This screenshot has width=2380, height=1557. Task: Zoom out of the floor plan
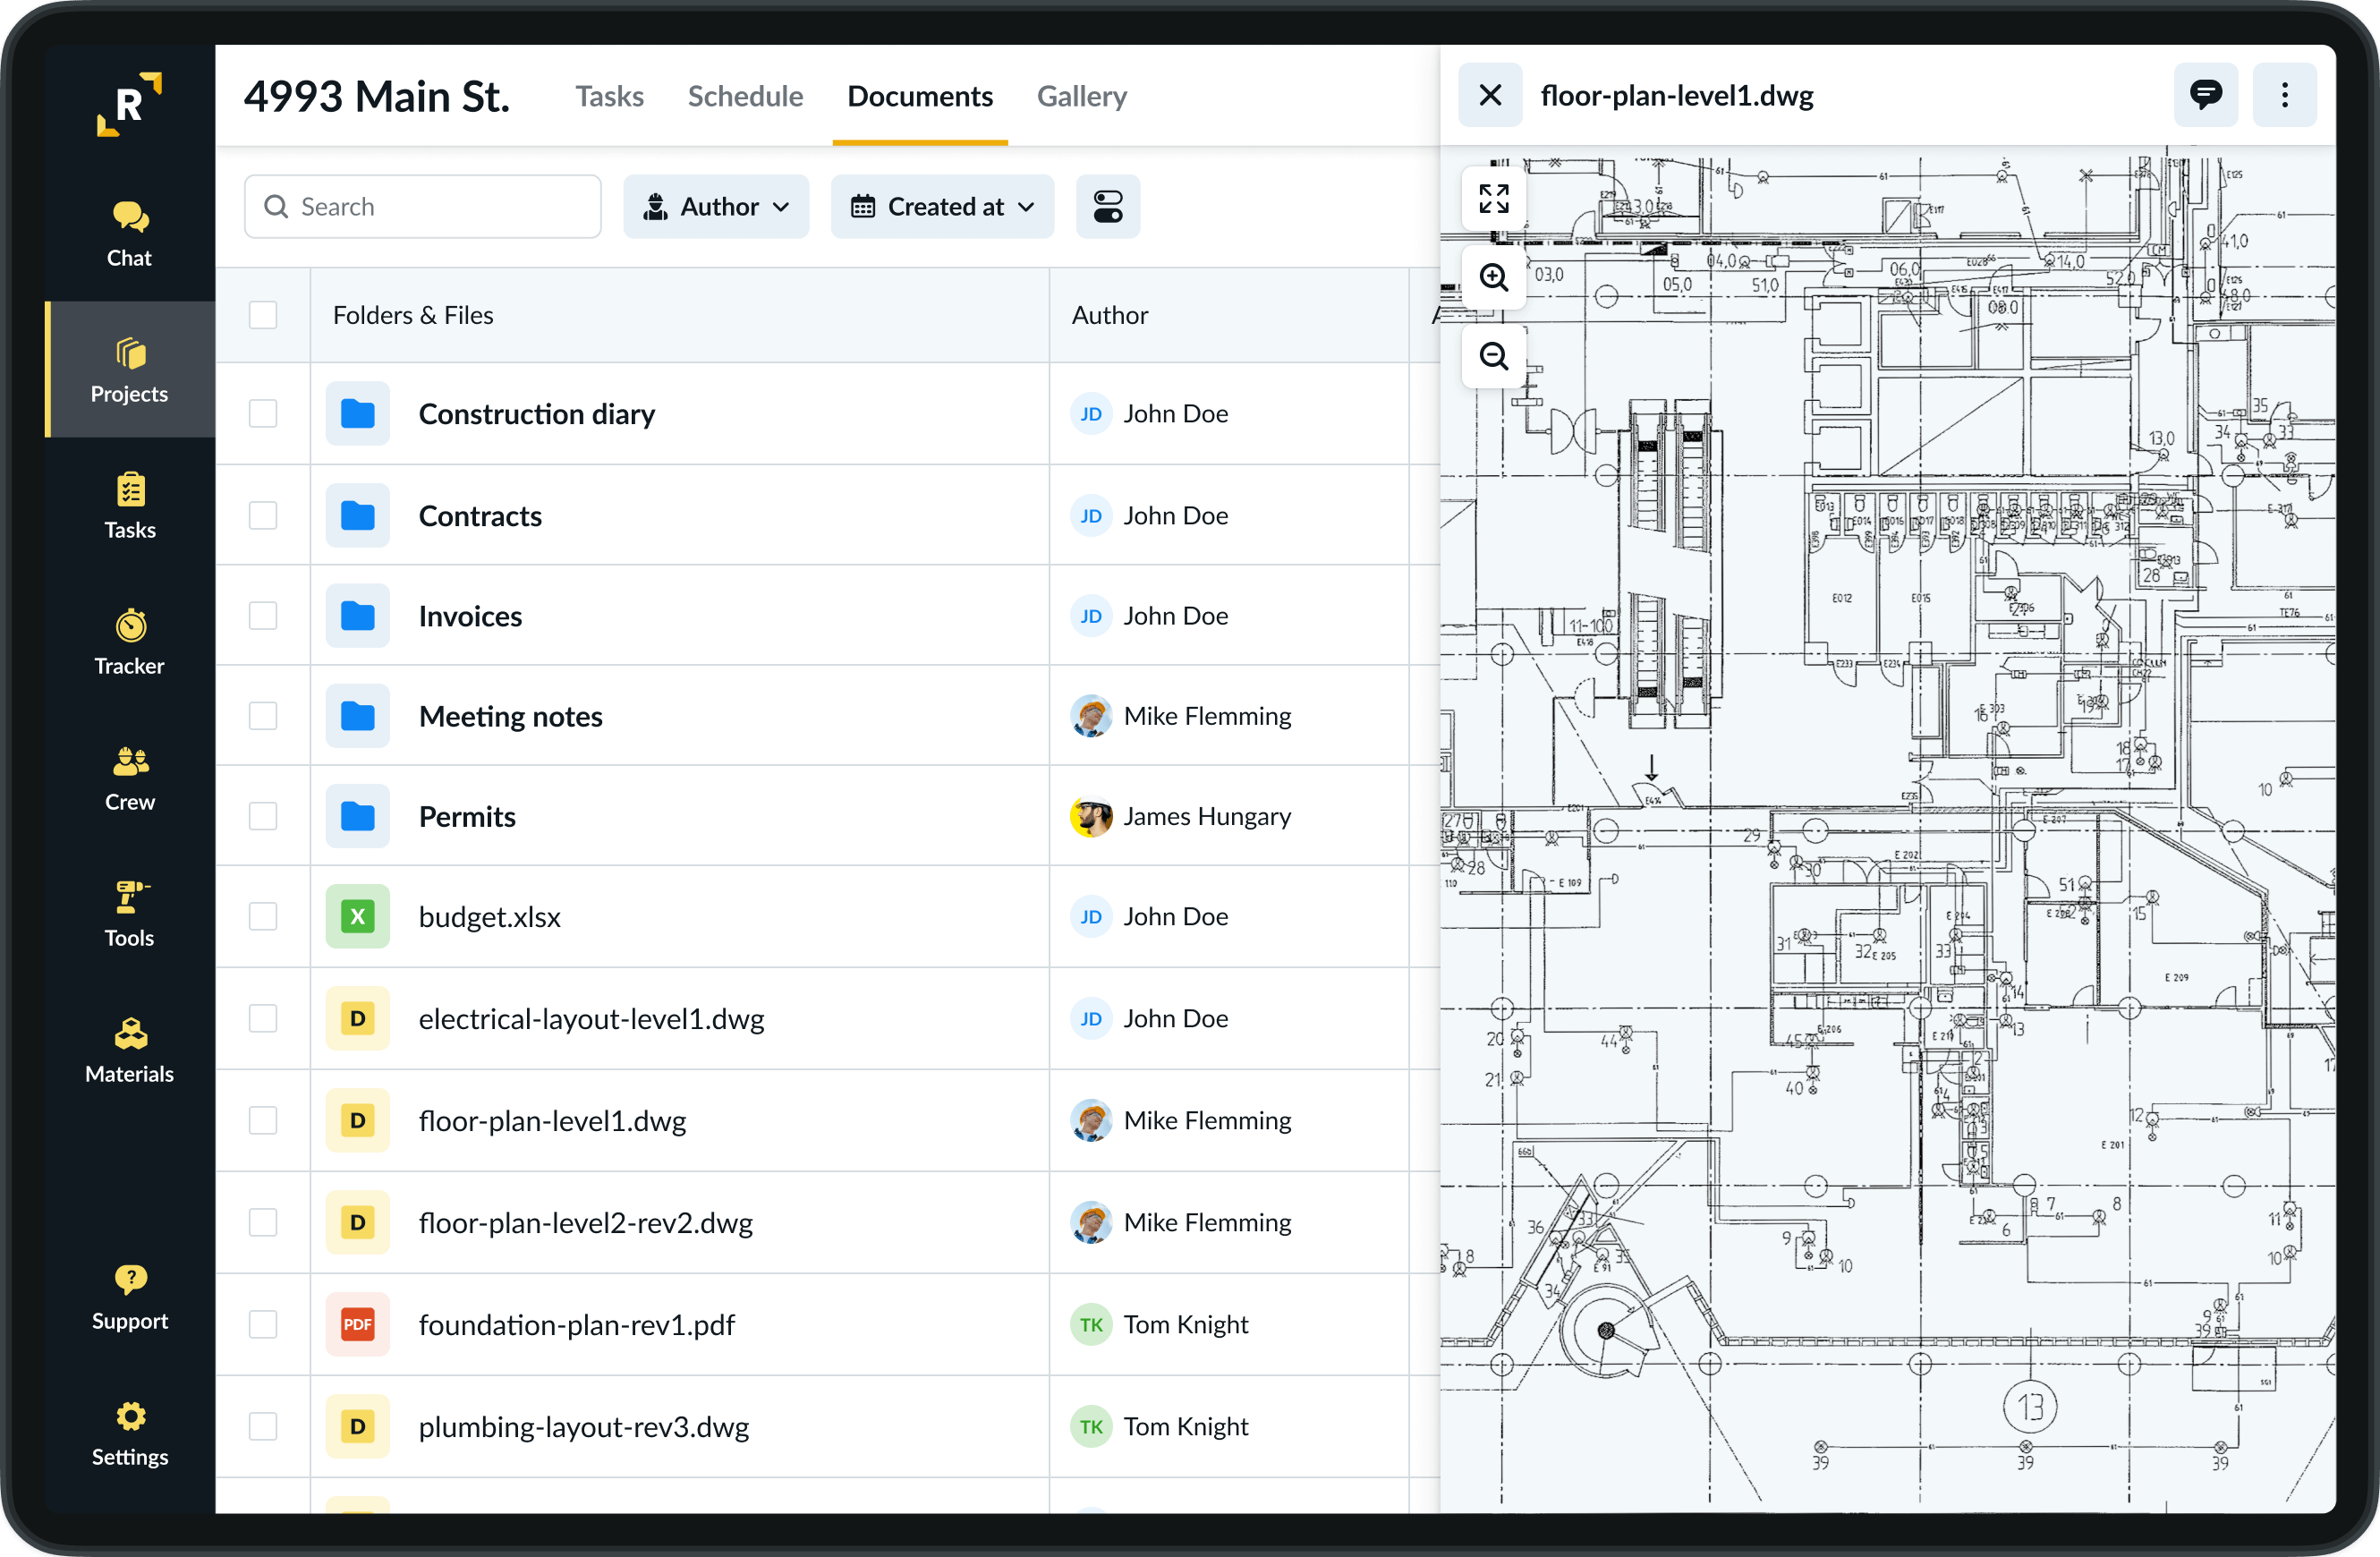pos(1493,356)
